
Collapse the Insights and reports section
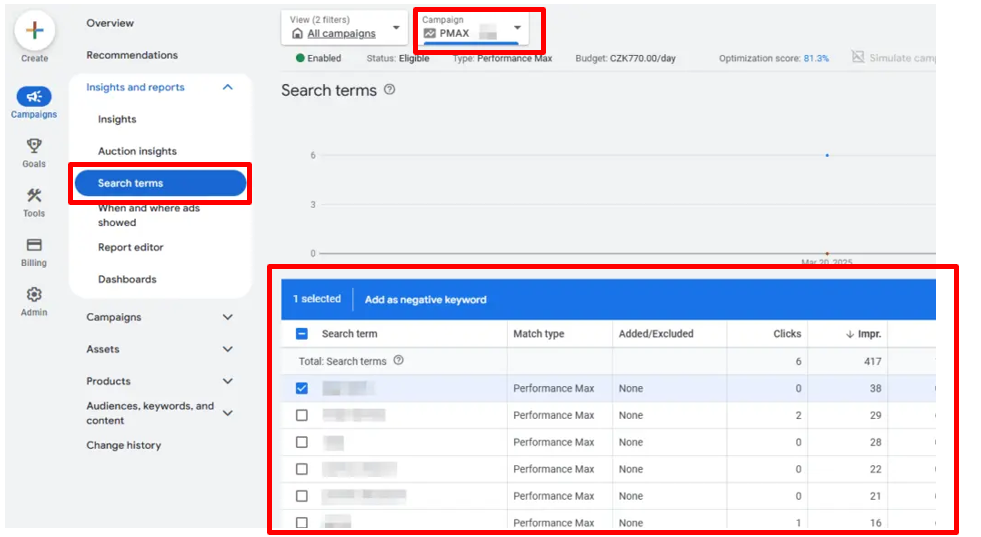click(x=228, y=87)
